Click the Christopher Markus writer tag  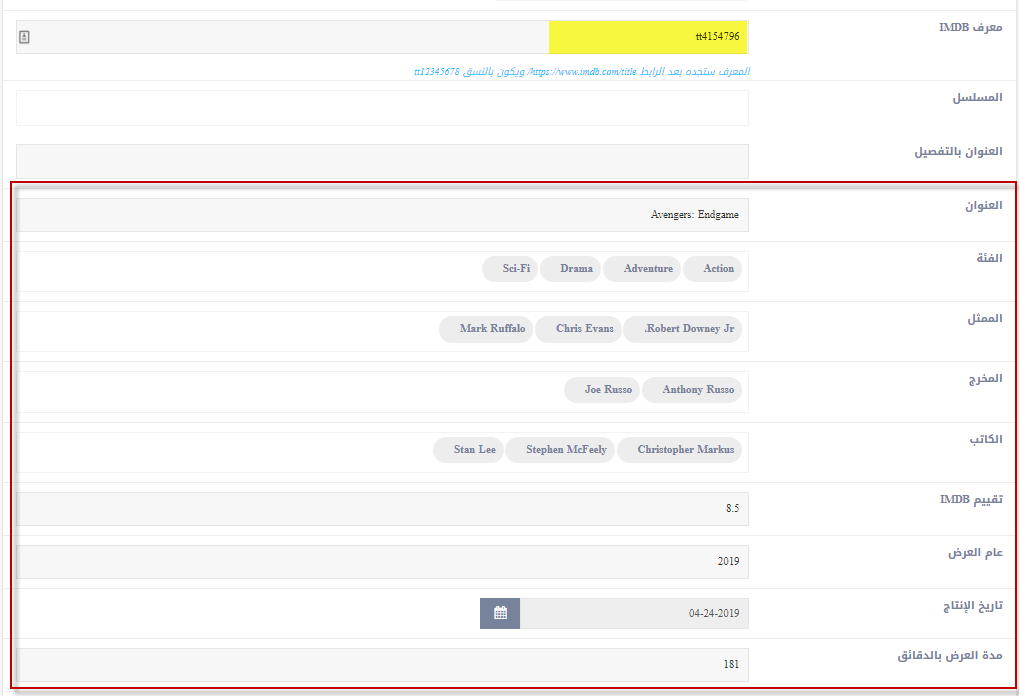[x=679, y=449]
